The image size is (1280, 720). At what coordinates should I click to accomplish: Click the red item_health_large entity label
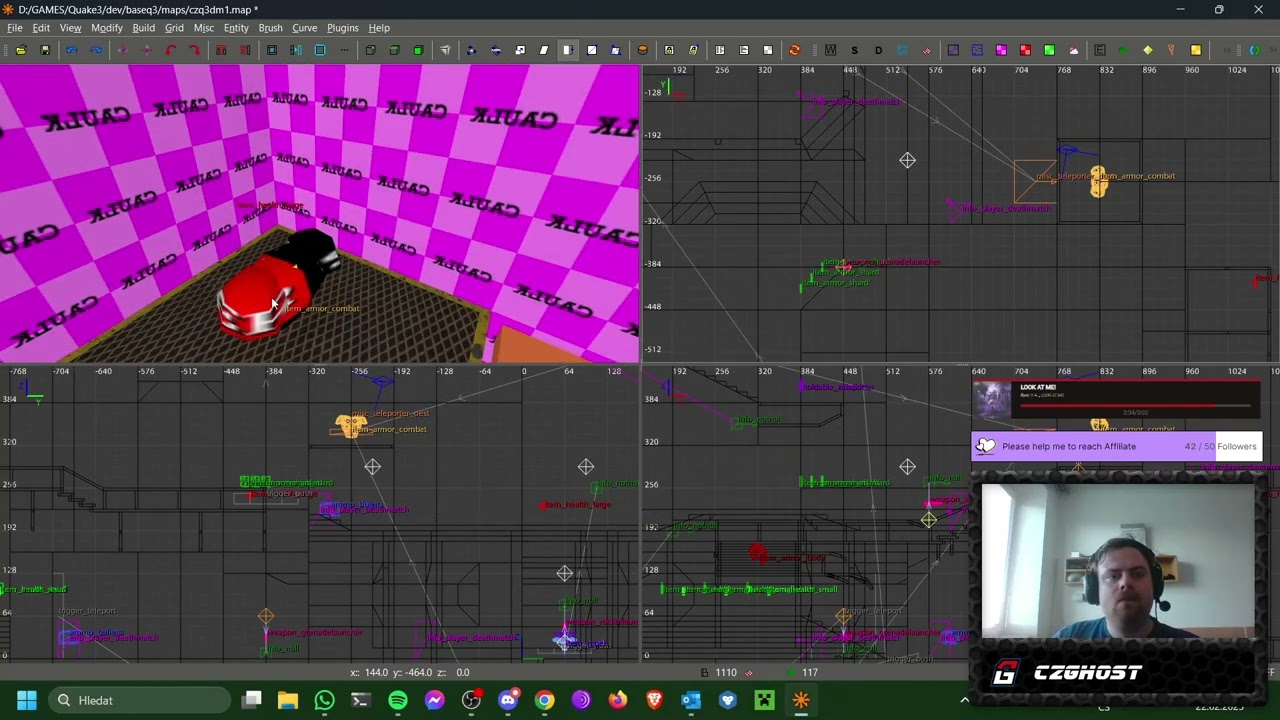coord(578,505)
